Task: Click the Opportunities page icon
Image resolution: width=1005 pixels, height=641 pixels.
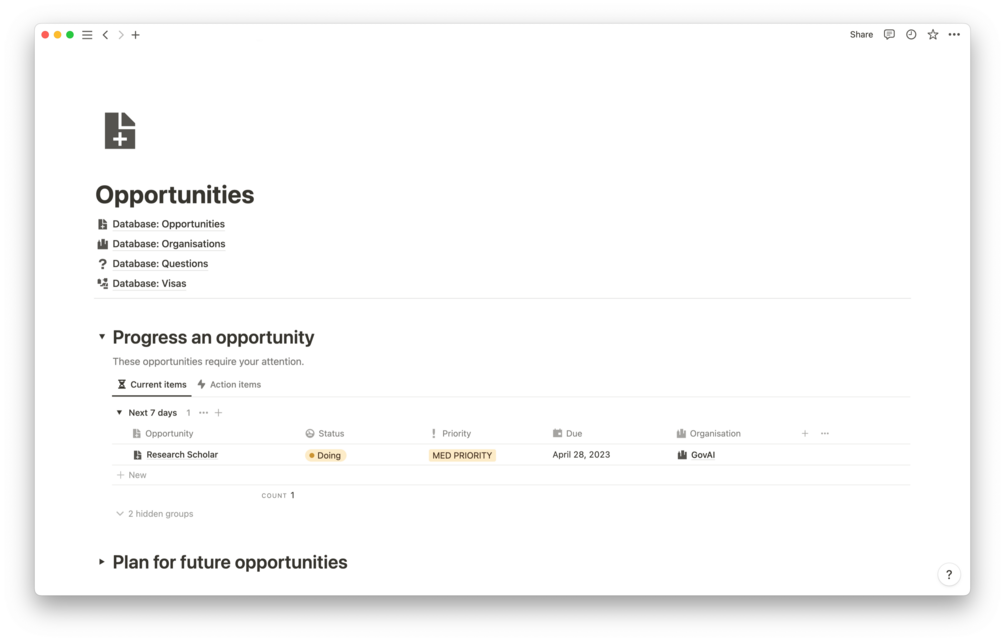Action: pos(120,131)
